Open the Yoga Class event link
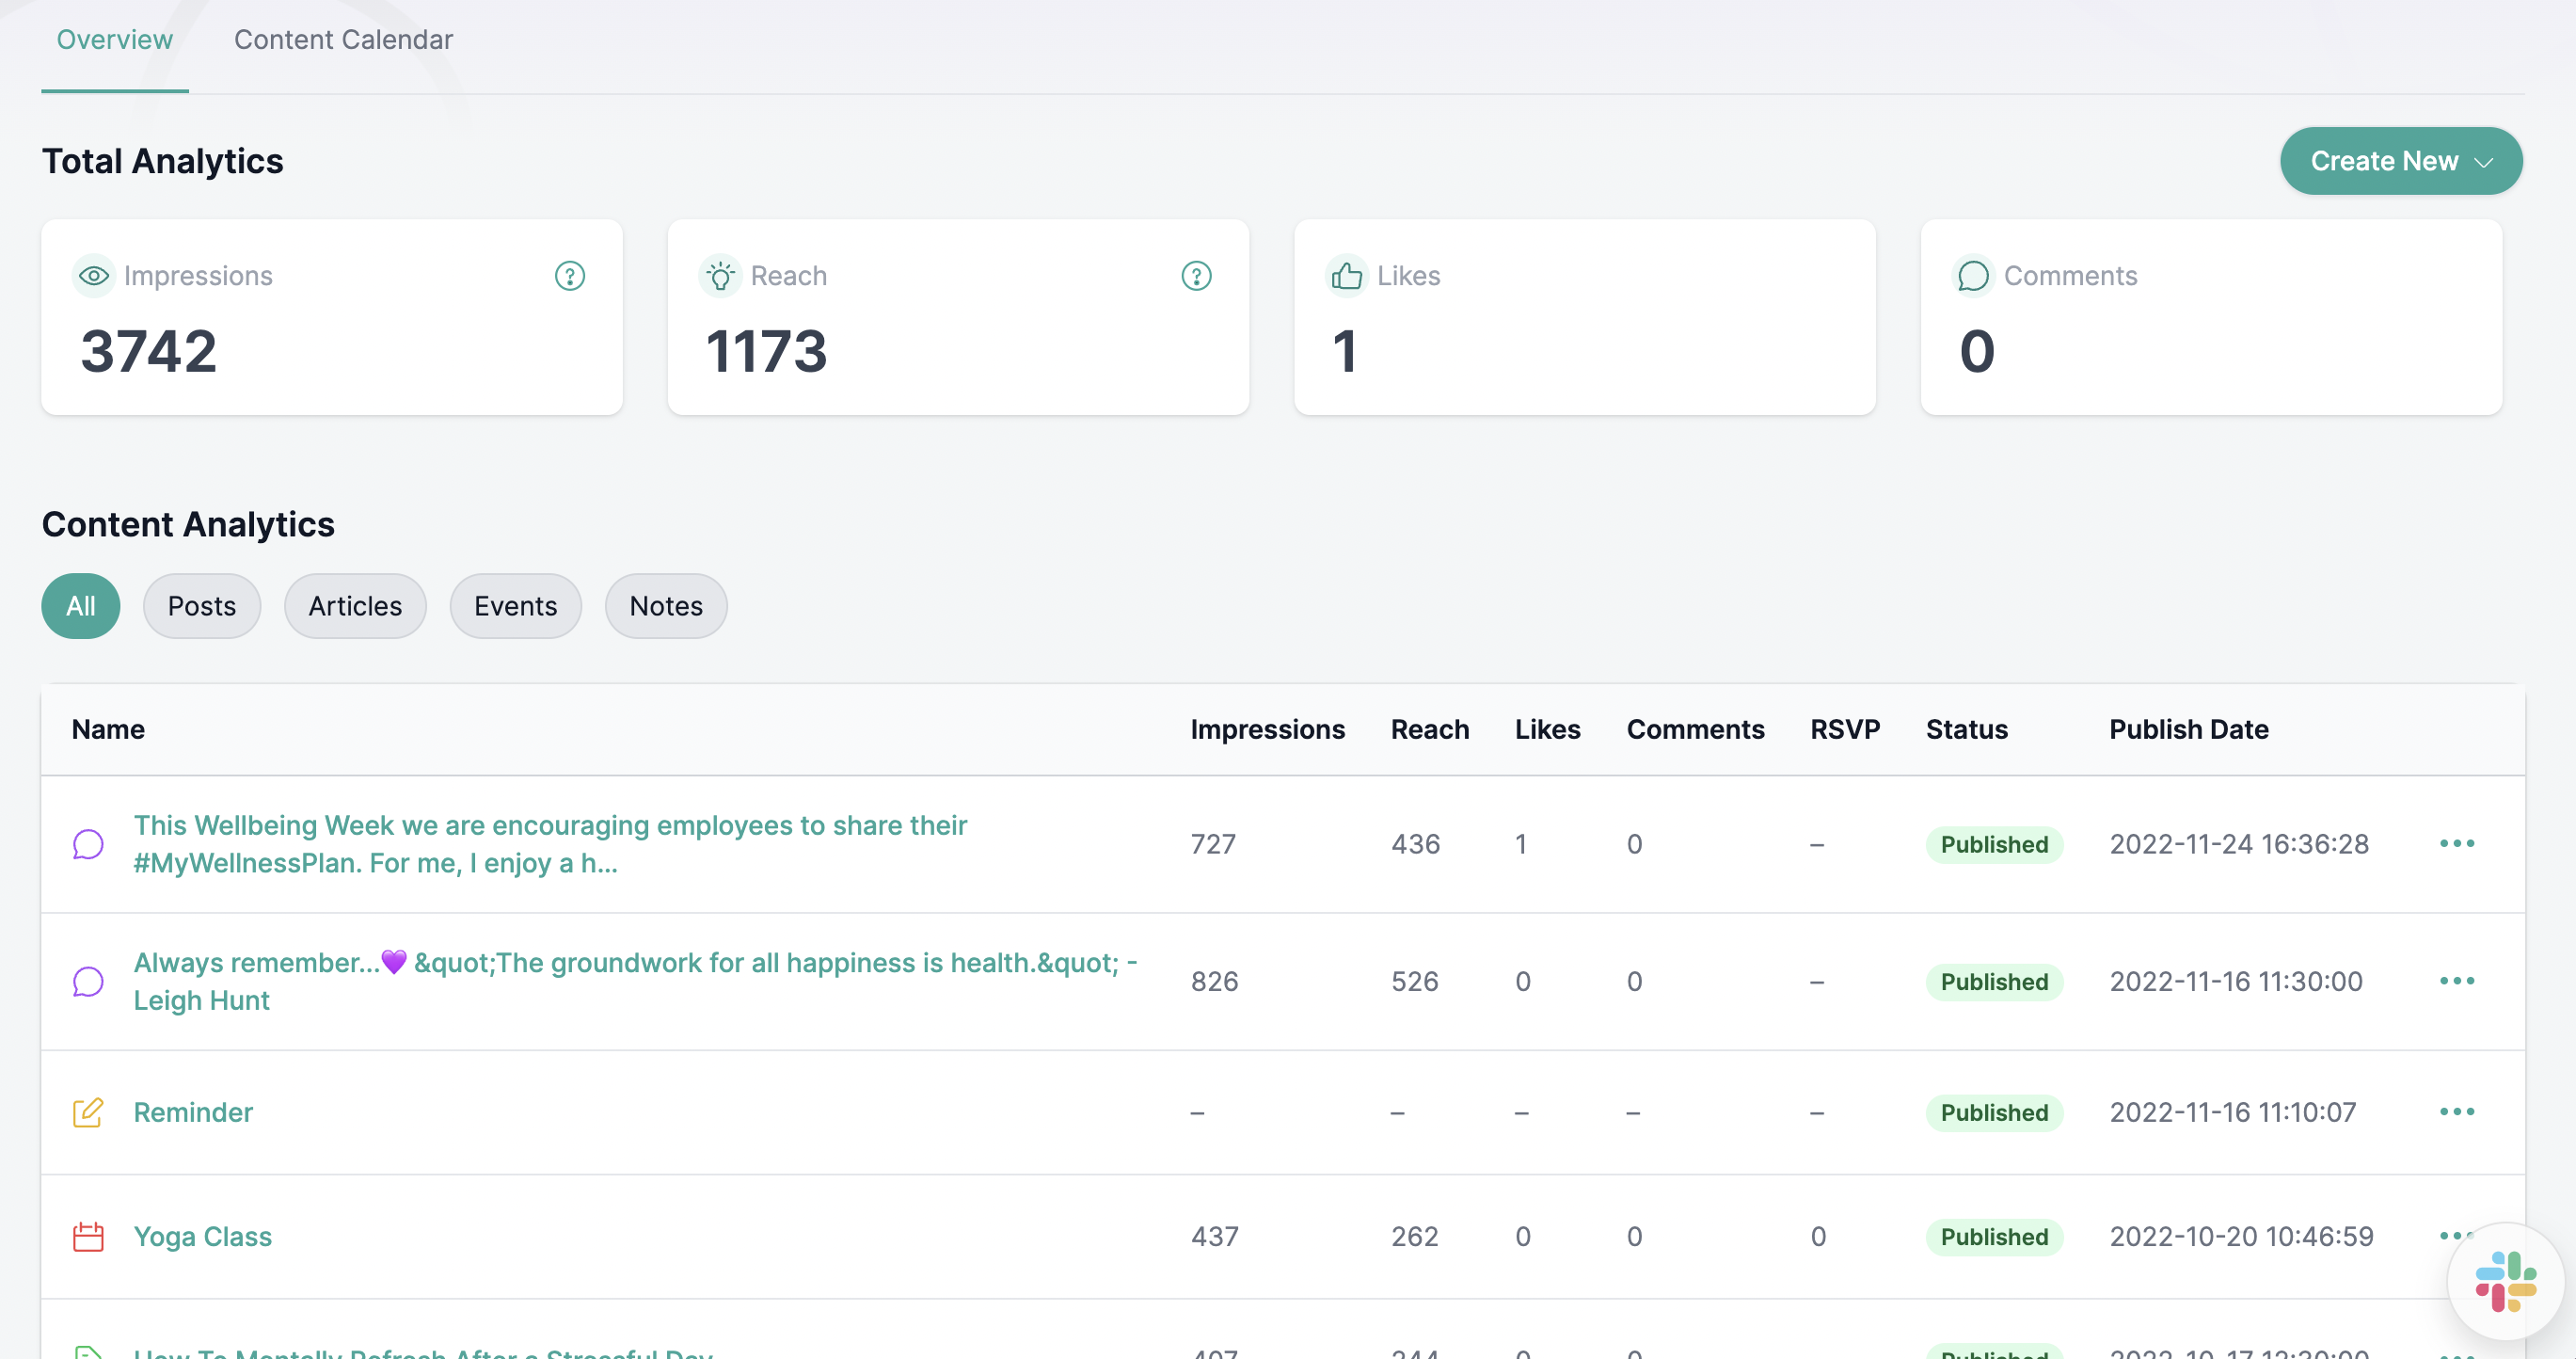Viewport: 2576px width, 1359px height. [x=203, y=1237]
